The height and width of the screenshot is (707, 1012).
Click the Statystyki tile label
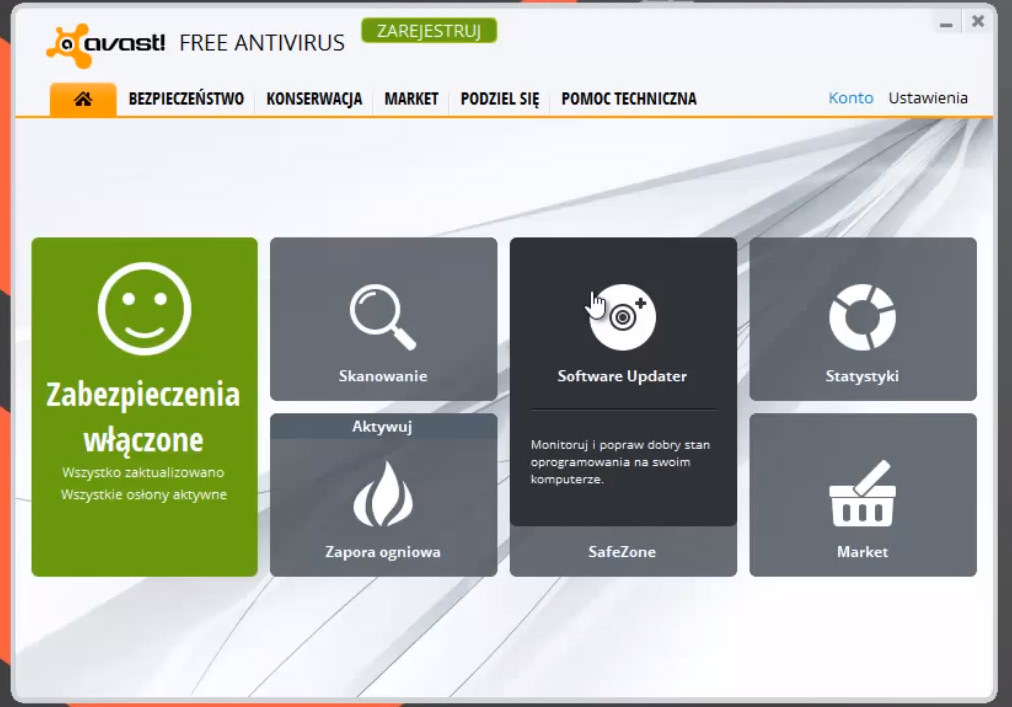(x=862, y=376)
